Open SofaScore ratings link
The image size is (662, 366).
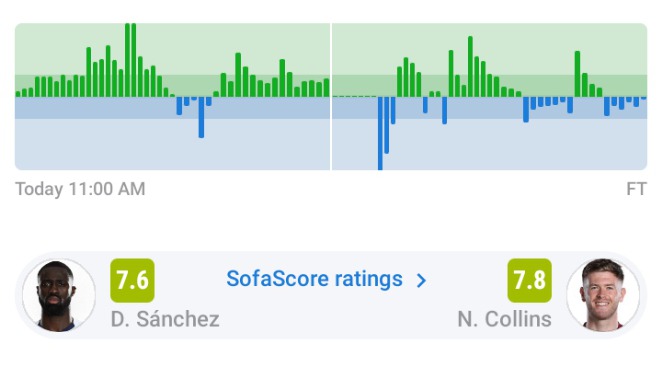(x=314, y=279)
